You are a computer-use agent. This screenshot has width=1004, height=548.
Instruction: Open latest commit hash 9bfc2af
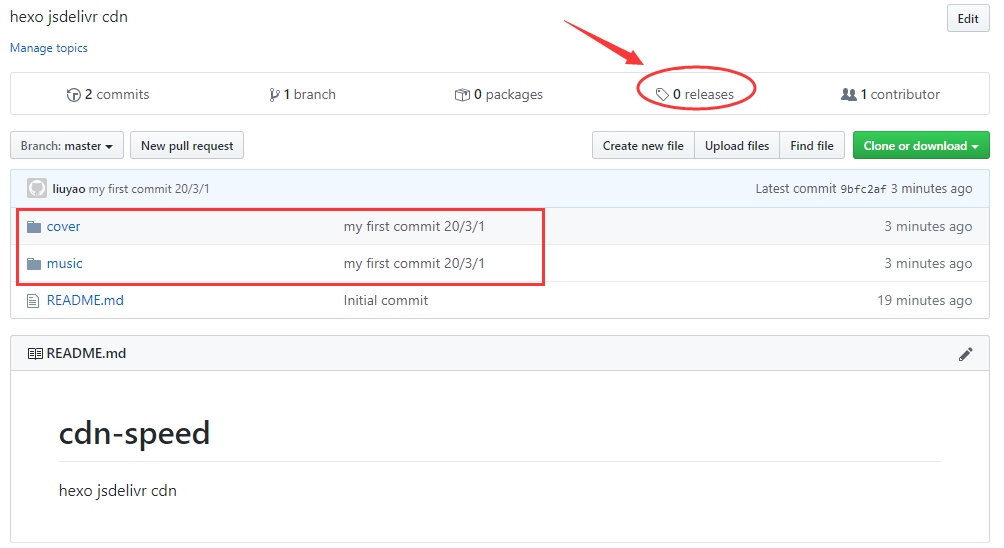pos(863,189)
